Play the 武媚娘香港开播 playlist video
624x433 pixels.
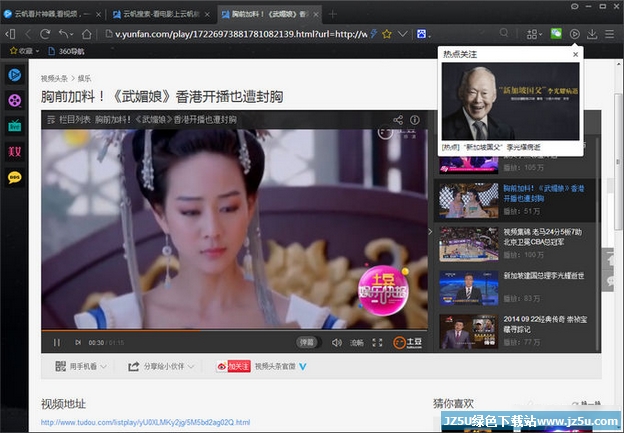[x=516, y=200]
